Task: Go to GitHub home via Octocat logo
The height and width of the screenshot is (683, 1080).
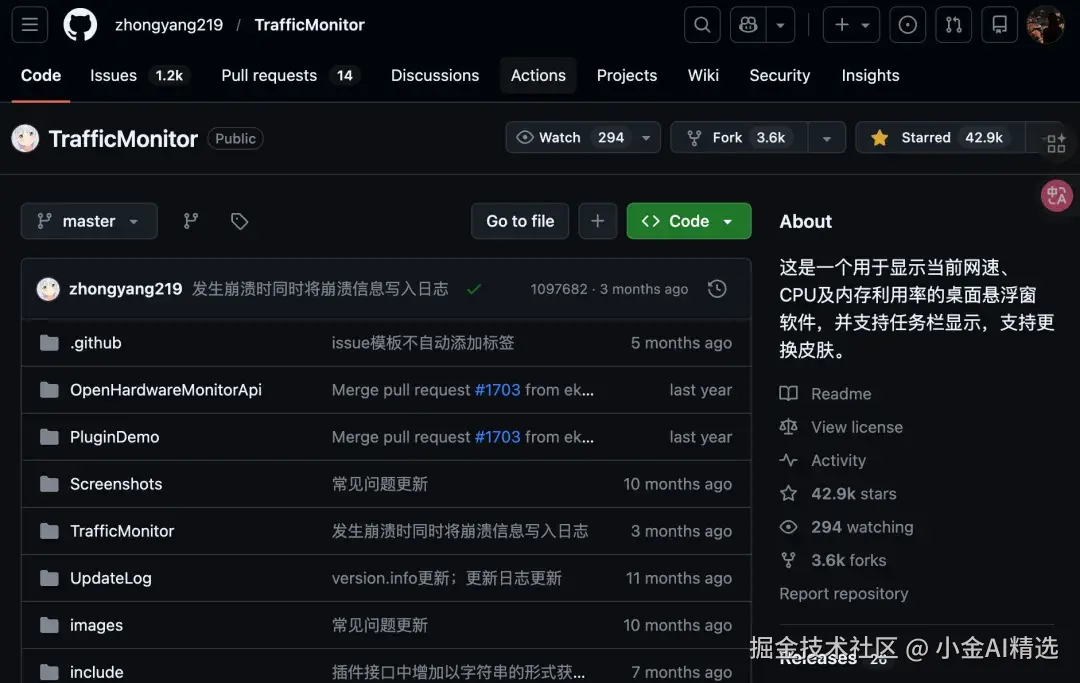Action: [80, 25]
